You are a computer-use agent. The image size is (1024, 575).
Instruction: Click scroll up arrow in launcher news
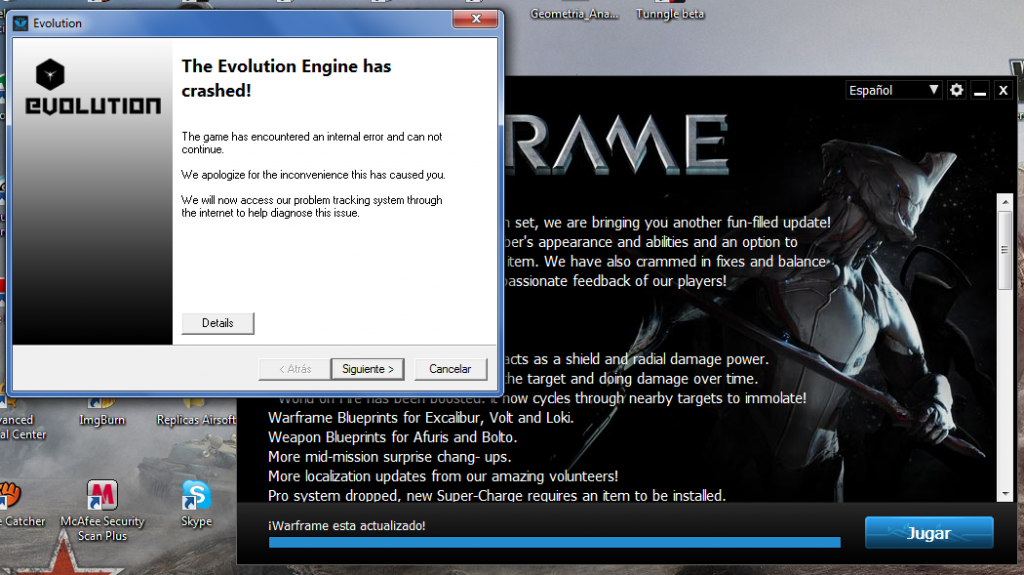coord(1006,202)
